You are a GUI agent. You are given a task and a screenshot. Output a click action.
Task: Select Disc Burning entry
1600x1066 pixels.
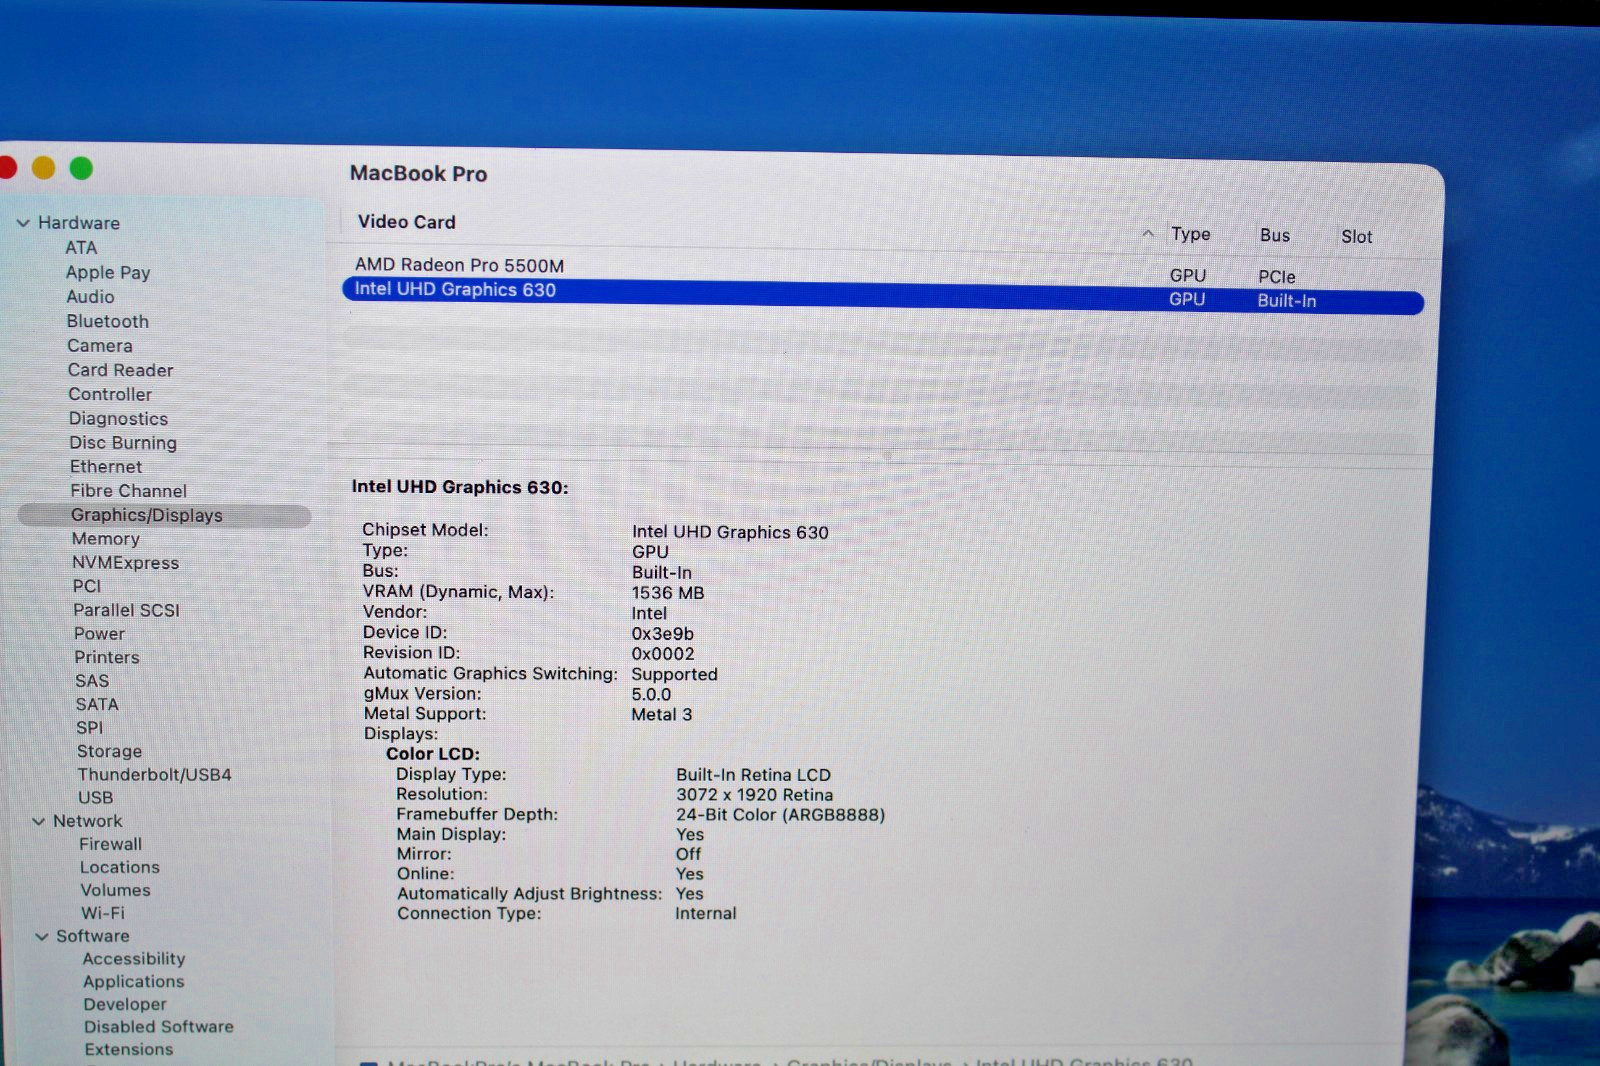click(x=123, y=443)
